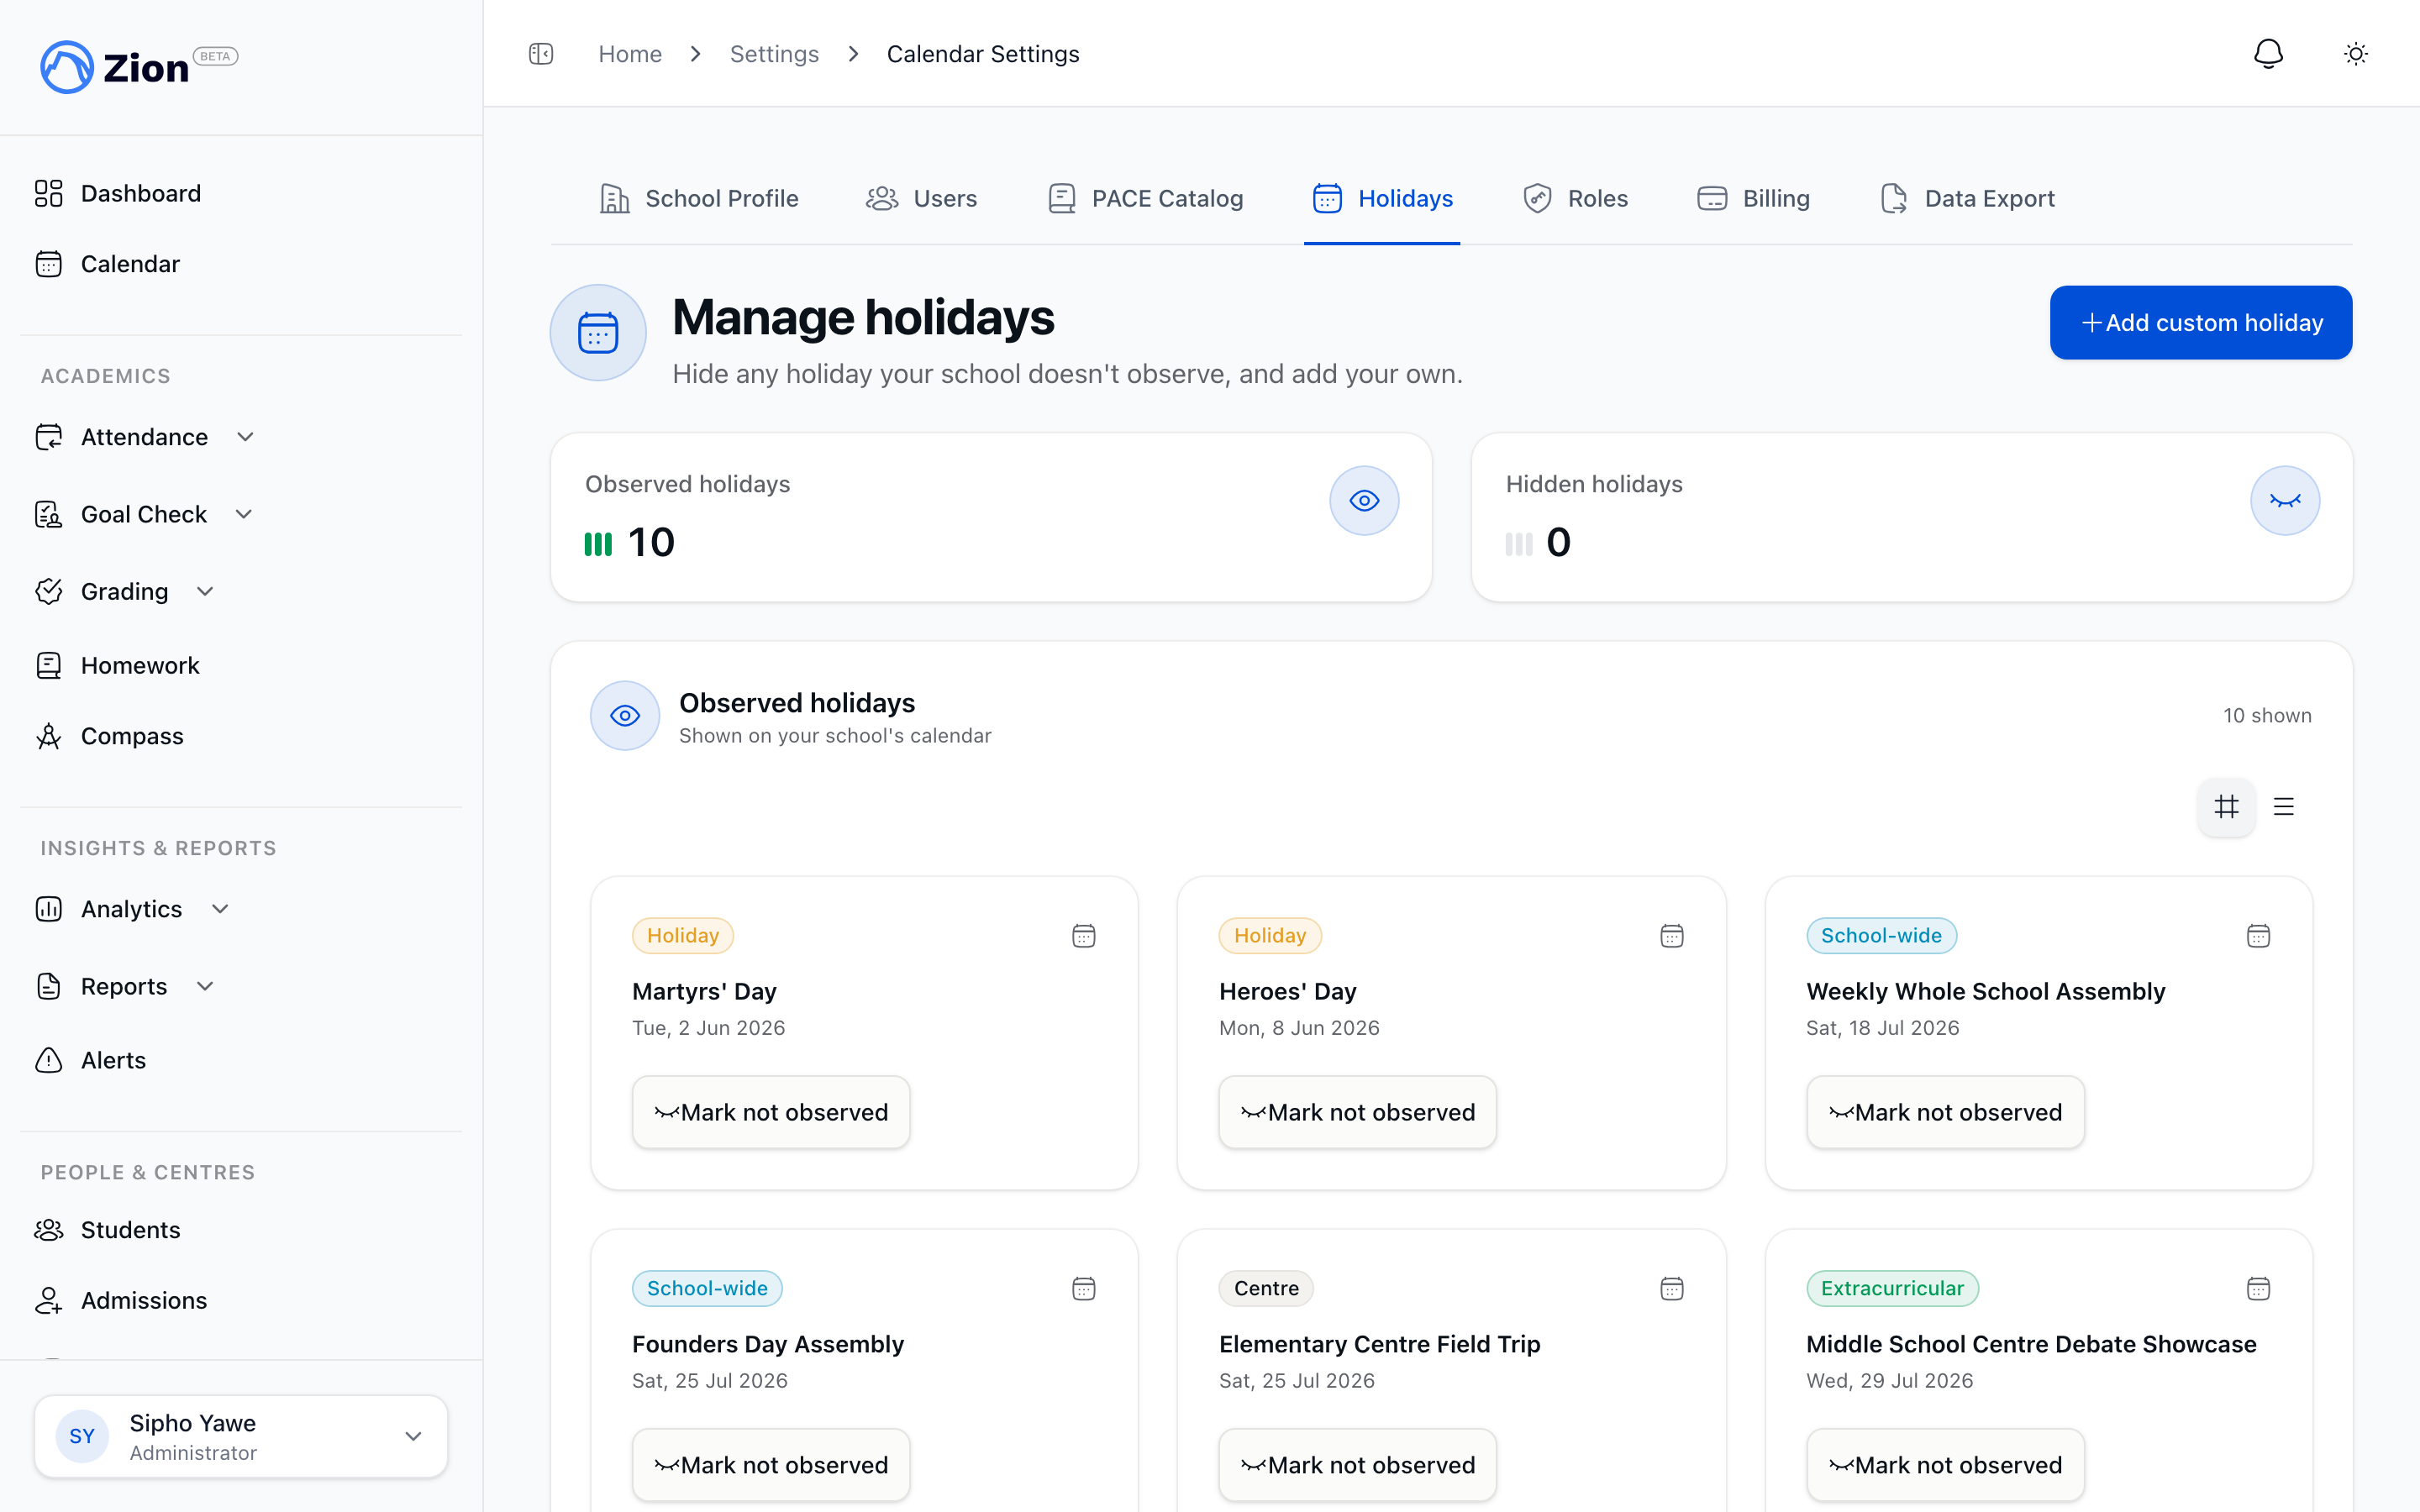The width and height of the screenshot is (2420, 1512).
Task: Switch to the School Profile tab
Action: point(698,199)
